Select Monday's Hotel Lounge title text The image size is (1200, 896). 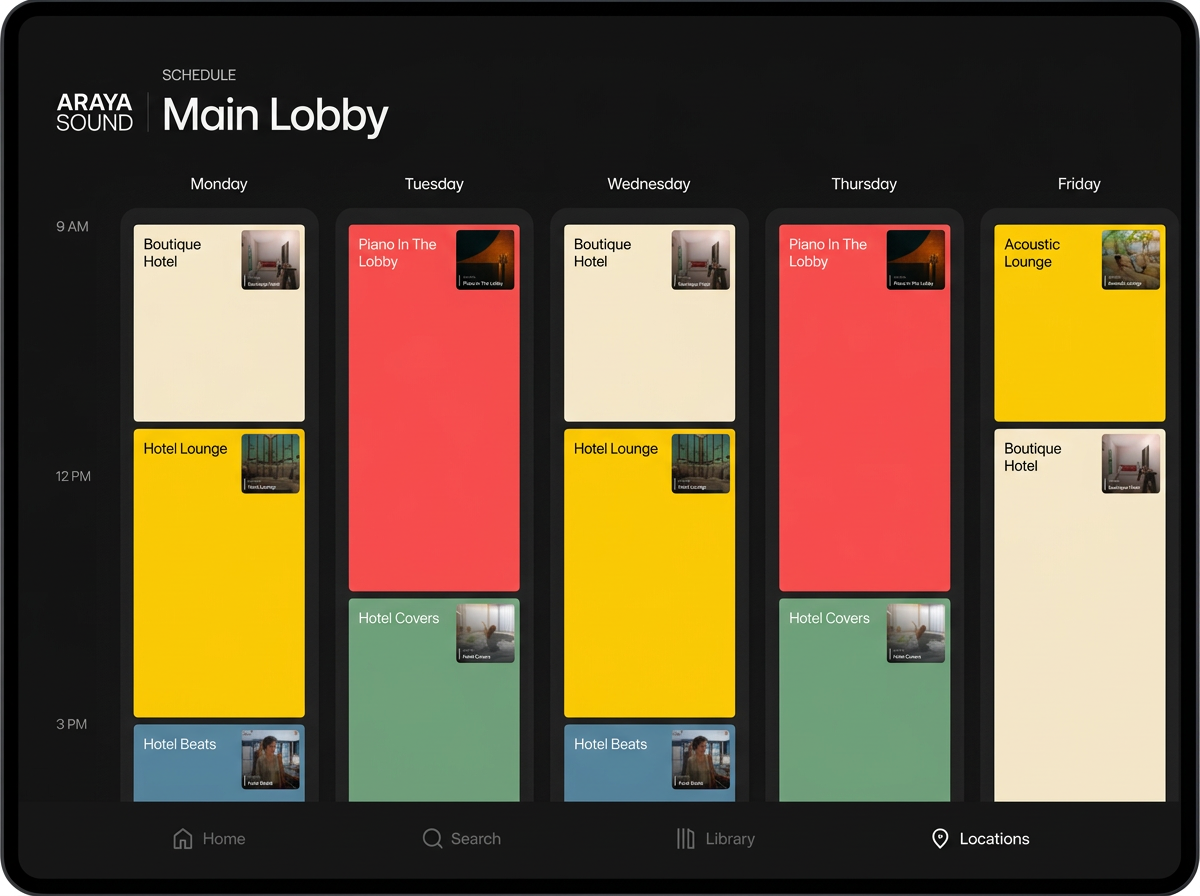click(x=185, y=449)
